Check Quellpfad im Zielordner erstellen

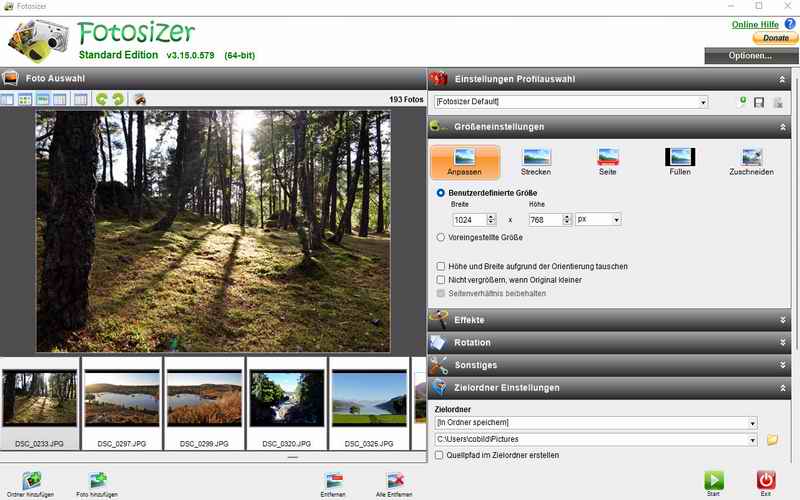(441, 455)
